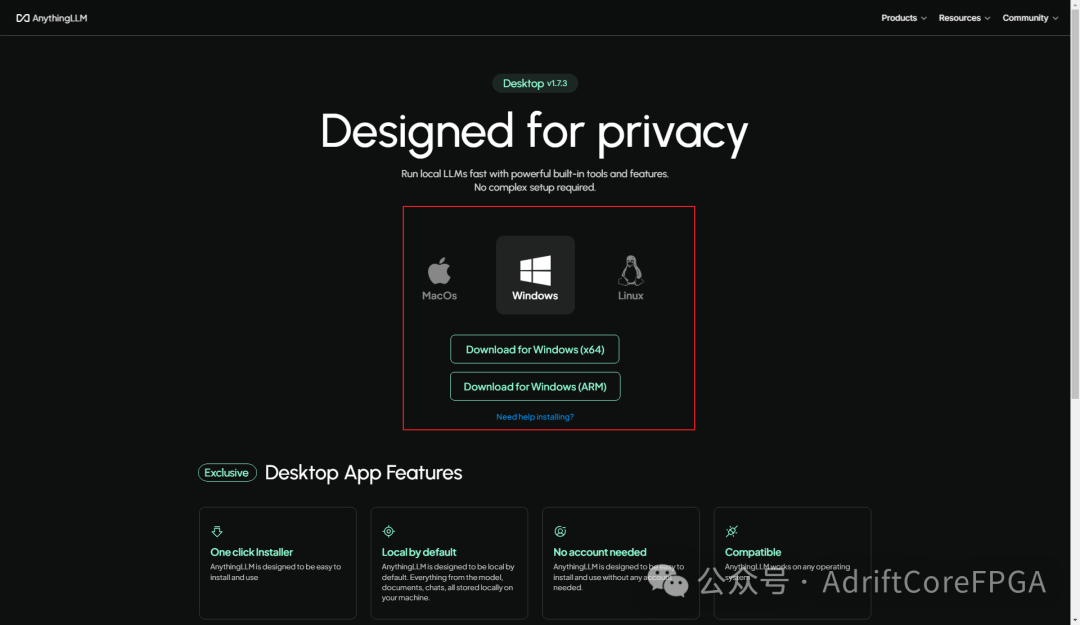Image resolution: width=1080 pixels, height=625 pixels.
Task: Click the 'No complex setup required.' text
Action: (534, 187)
